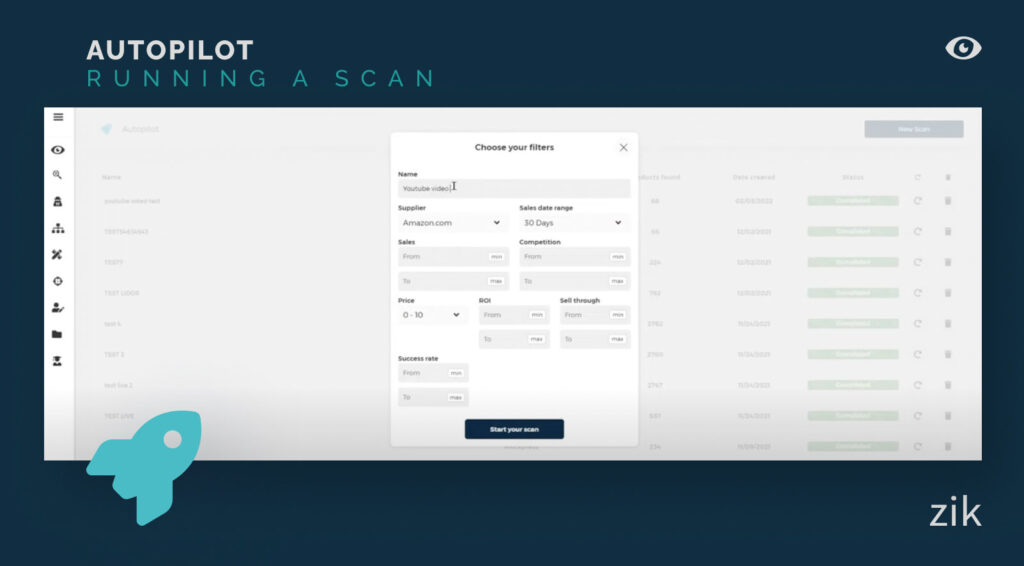Viewport: 1024px width, 566px height.
Task: Select the ROI From min field
Action: pos(513,315)
